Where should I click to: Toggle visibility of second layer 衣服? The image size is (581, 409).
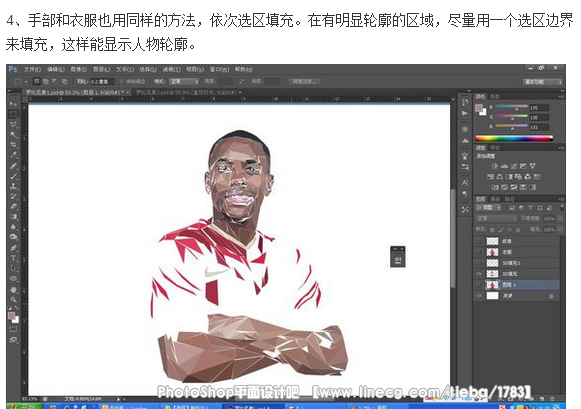click(x=479, y=252)
